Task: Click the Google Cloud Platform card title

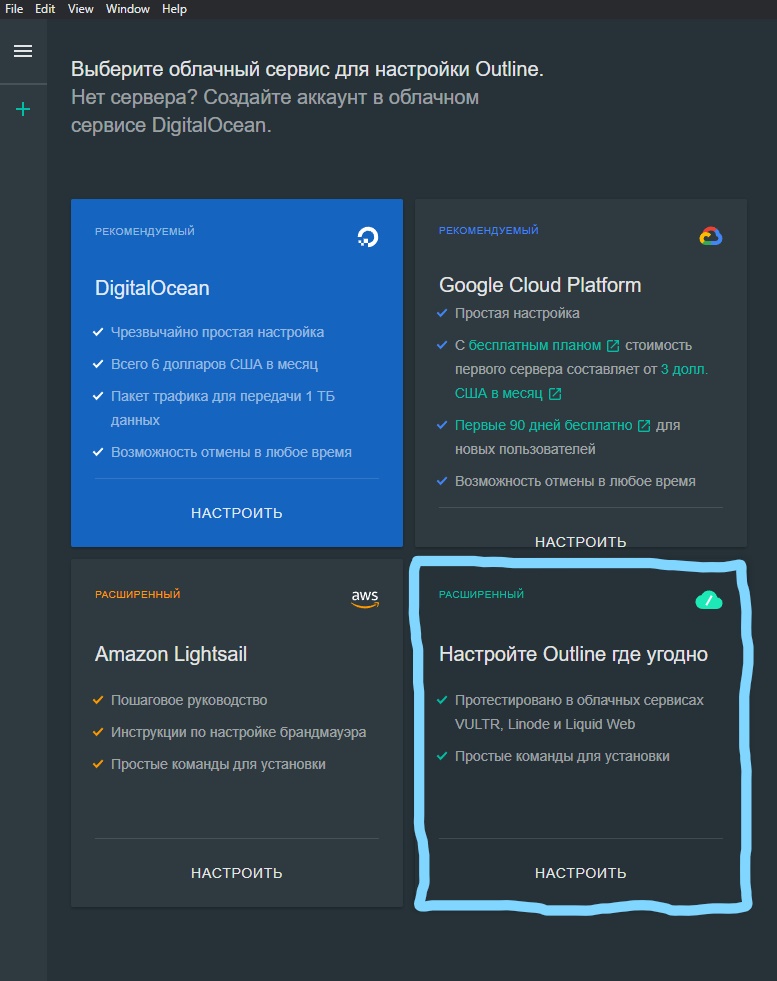Action: [x=540, y=285]
